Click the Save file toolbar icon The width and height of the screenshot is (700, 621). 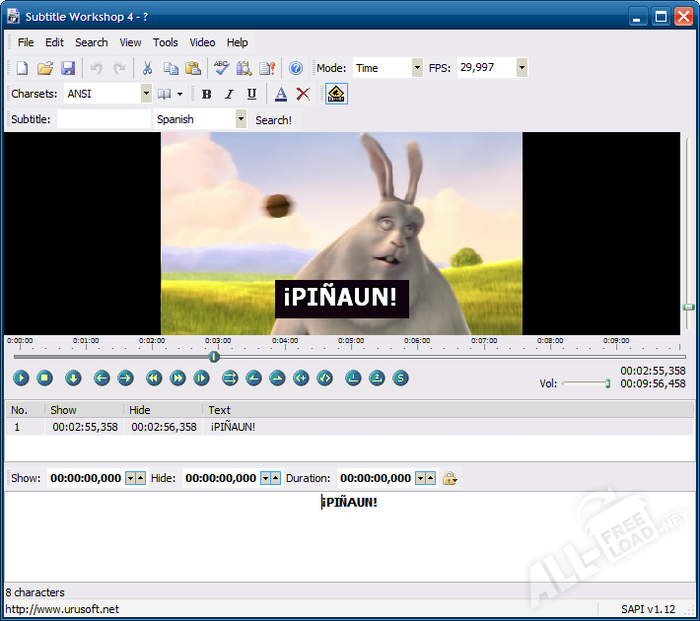pyautogui.click(x=68, y=68)
